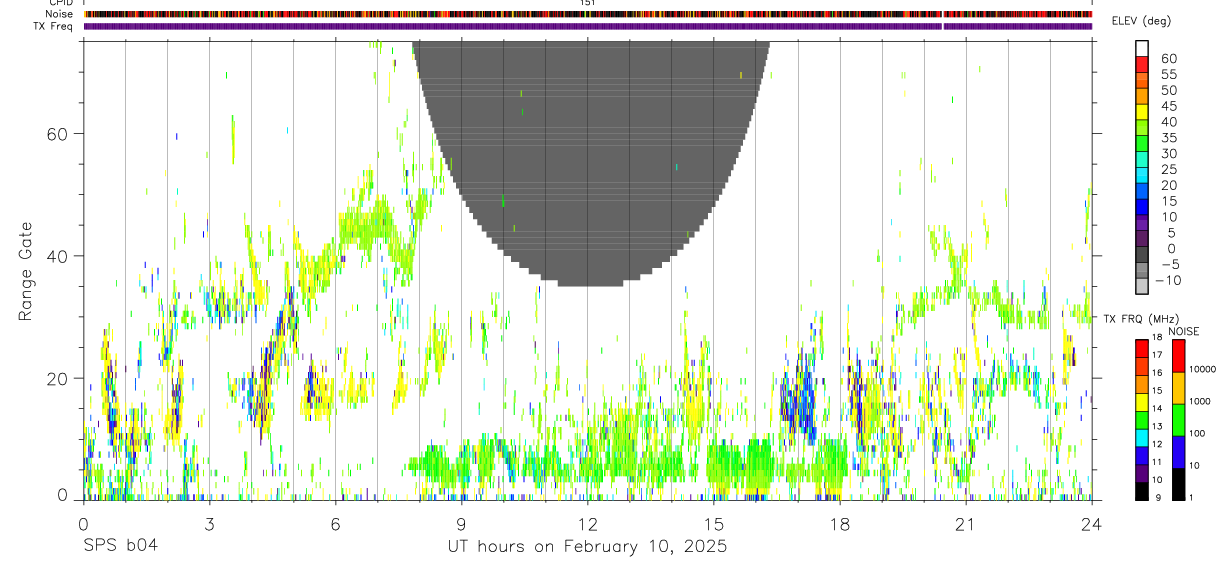Click the black swatch of the NOISE color bar
Viewport: 1228px width, 567px height.
pos(1178,484)
